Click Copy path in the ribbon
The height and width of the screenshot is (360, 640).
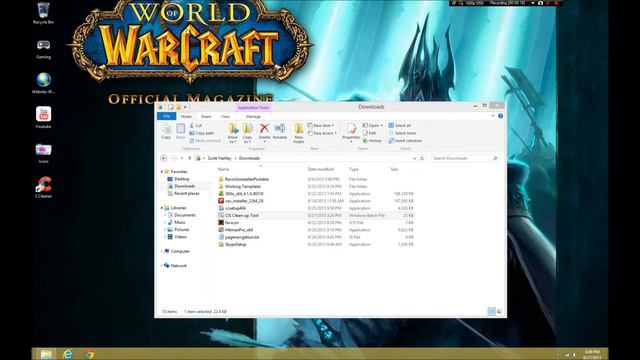(x=202, y=133)
